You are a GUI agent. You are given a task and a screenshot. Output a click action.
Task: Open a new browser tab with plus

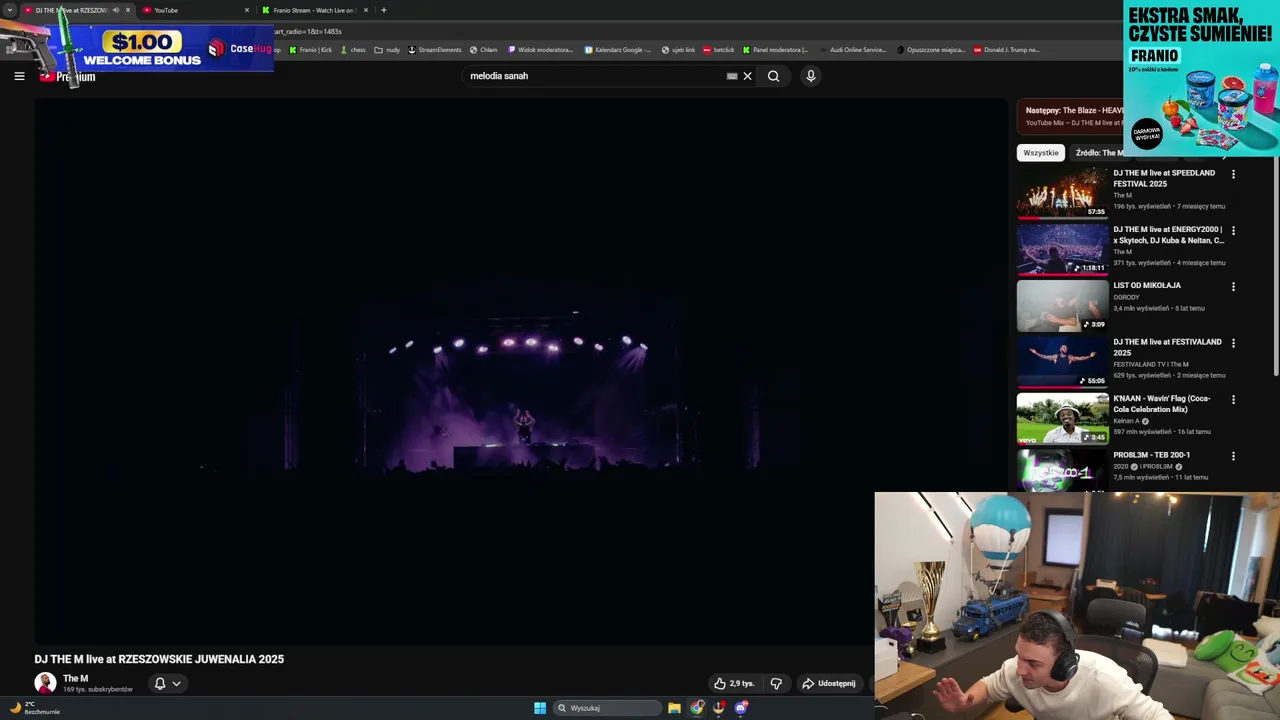tap(384, 10)
